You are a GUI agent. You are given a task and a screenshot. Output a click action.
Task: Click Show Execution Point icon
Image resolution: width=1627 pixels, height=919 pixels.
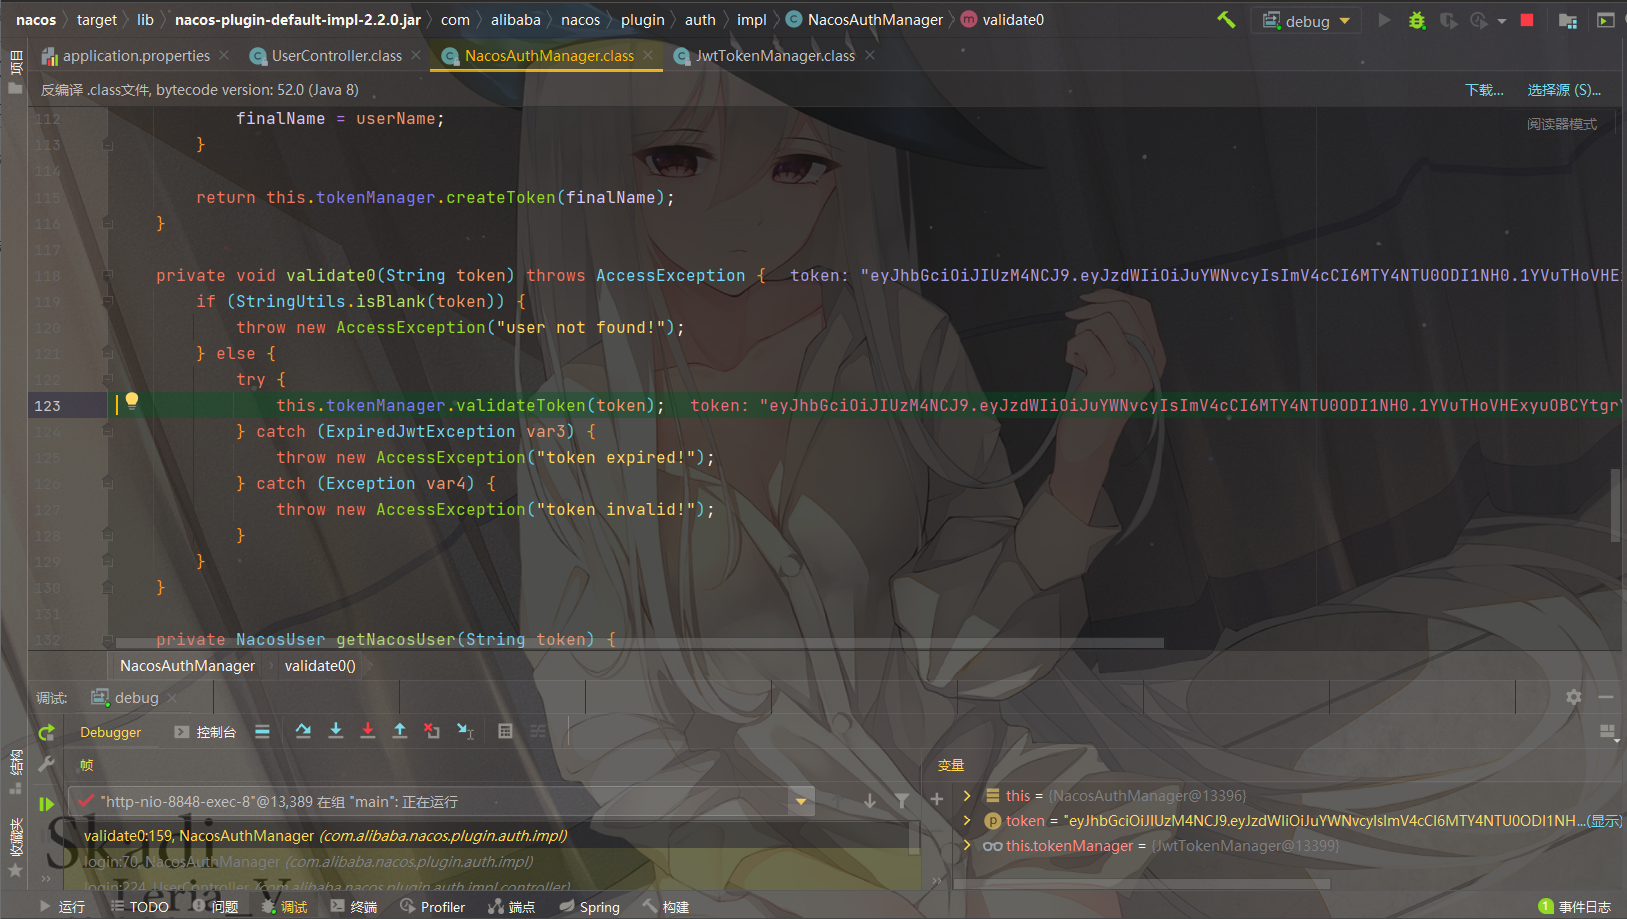tap(262, 732)
